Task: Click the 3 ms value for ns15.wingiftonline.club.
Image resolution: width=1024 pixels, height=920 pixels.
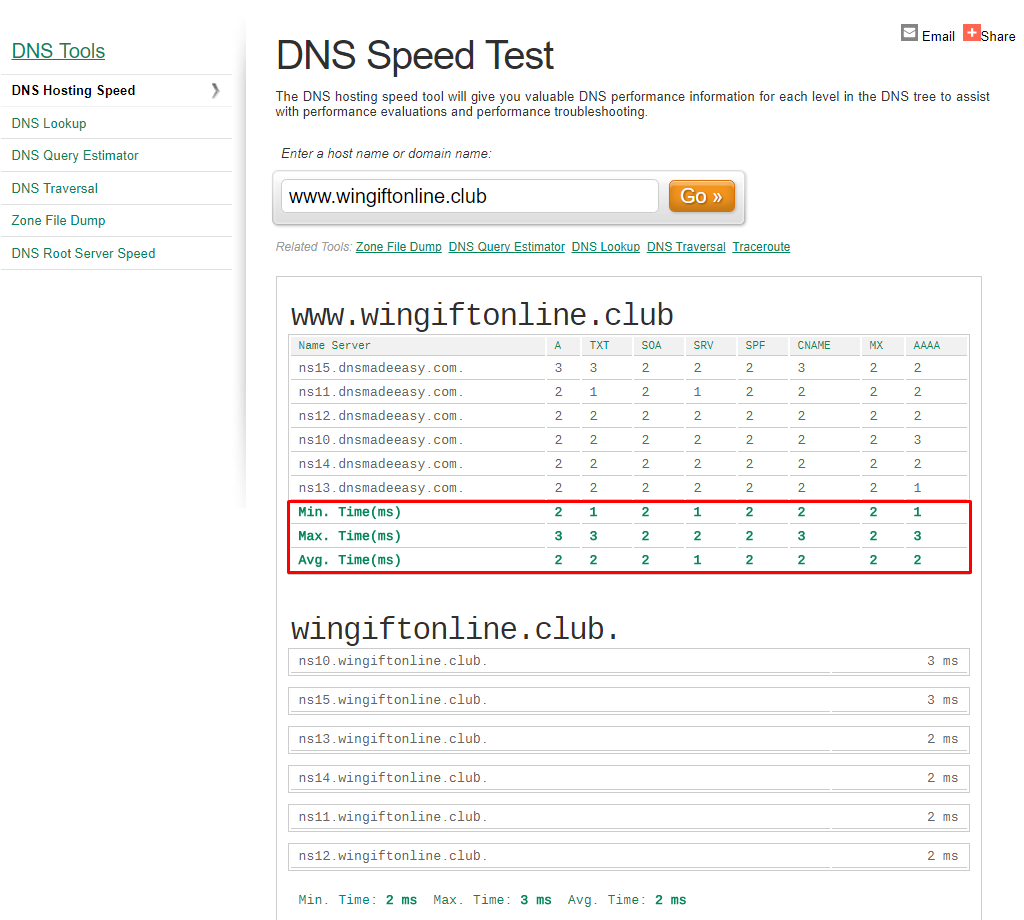Action: click(942, 700)
